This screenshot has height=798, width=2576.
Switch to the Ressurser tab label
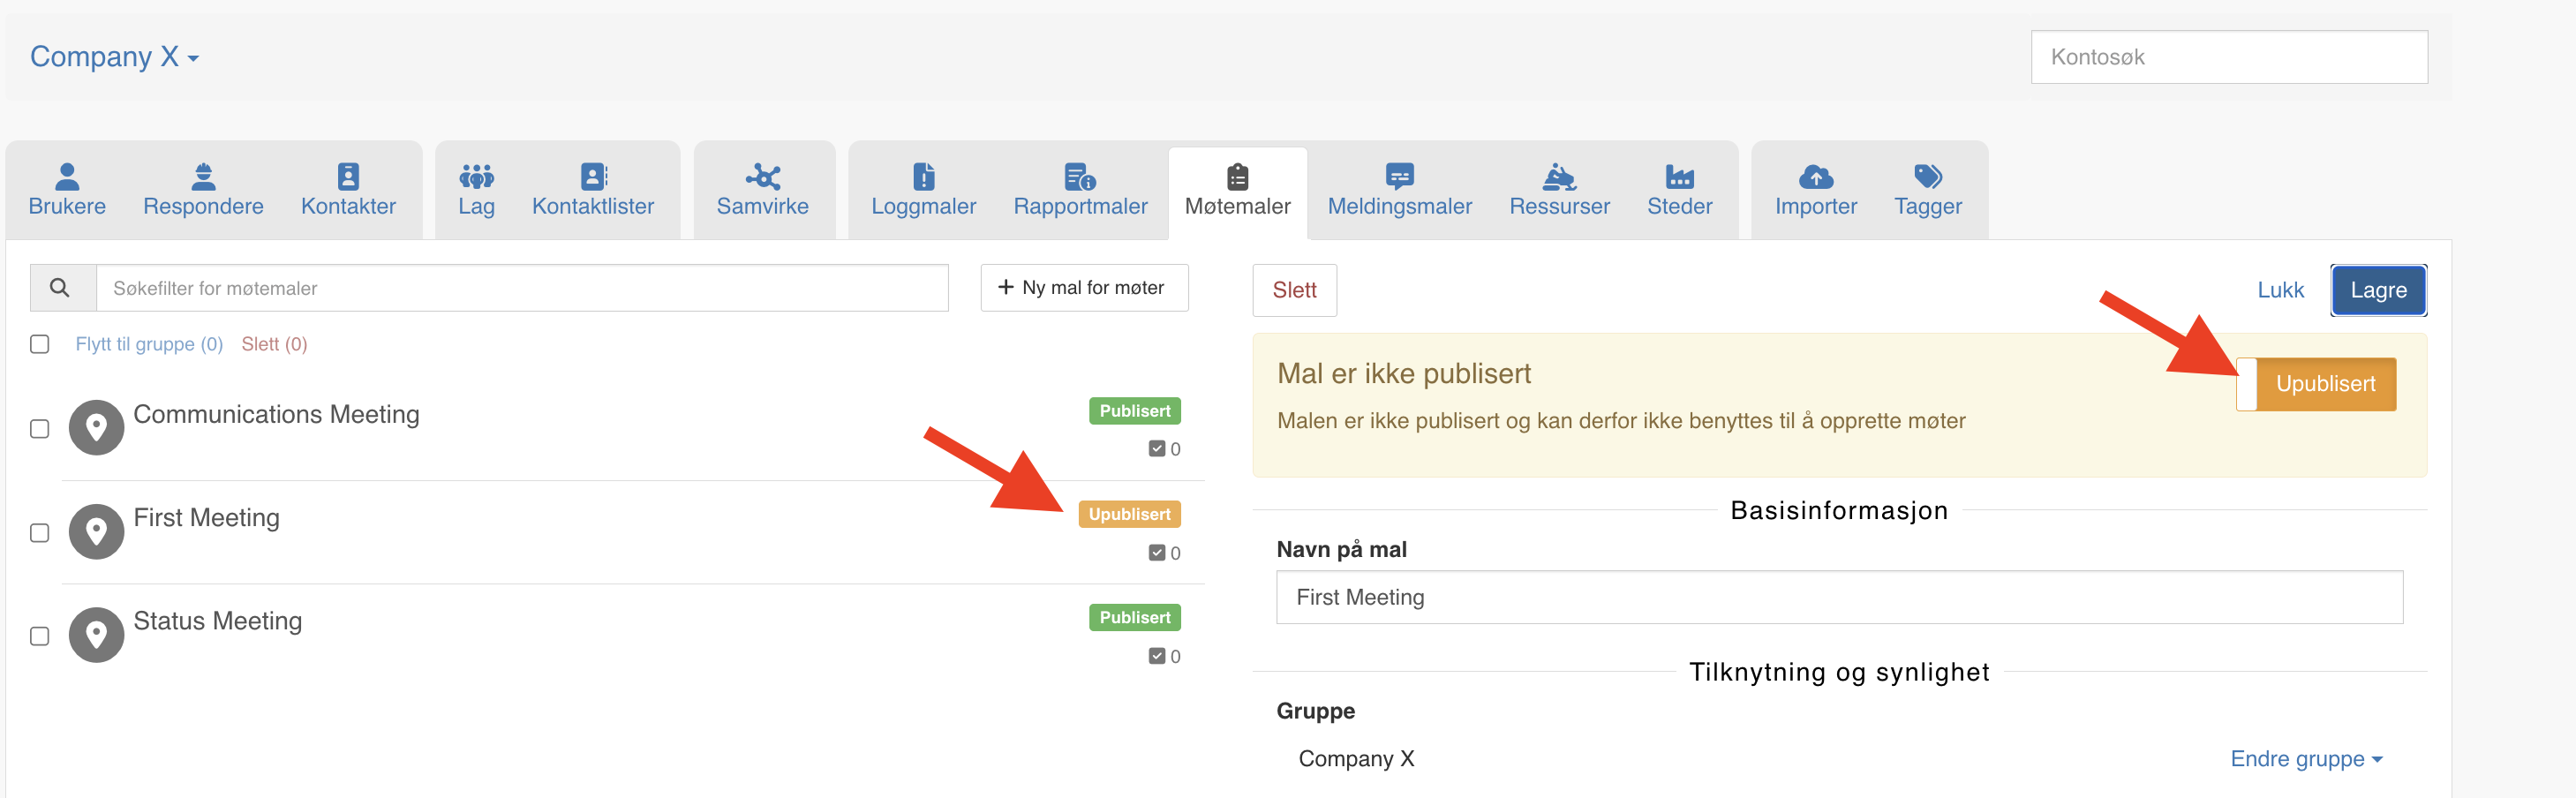(1559, 207)
